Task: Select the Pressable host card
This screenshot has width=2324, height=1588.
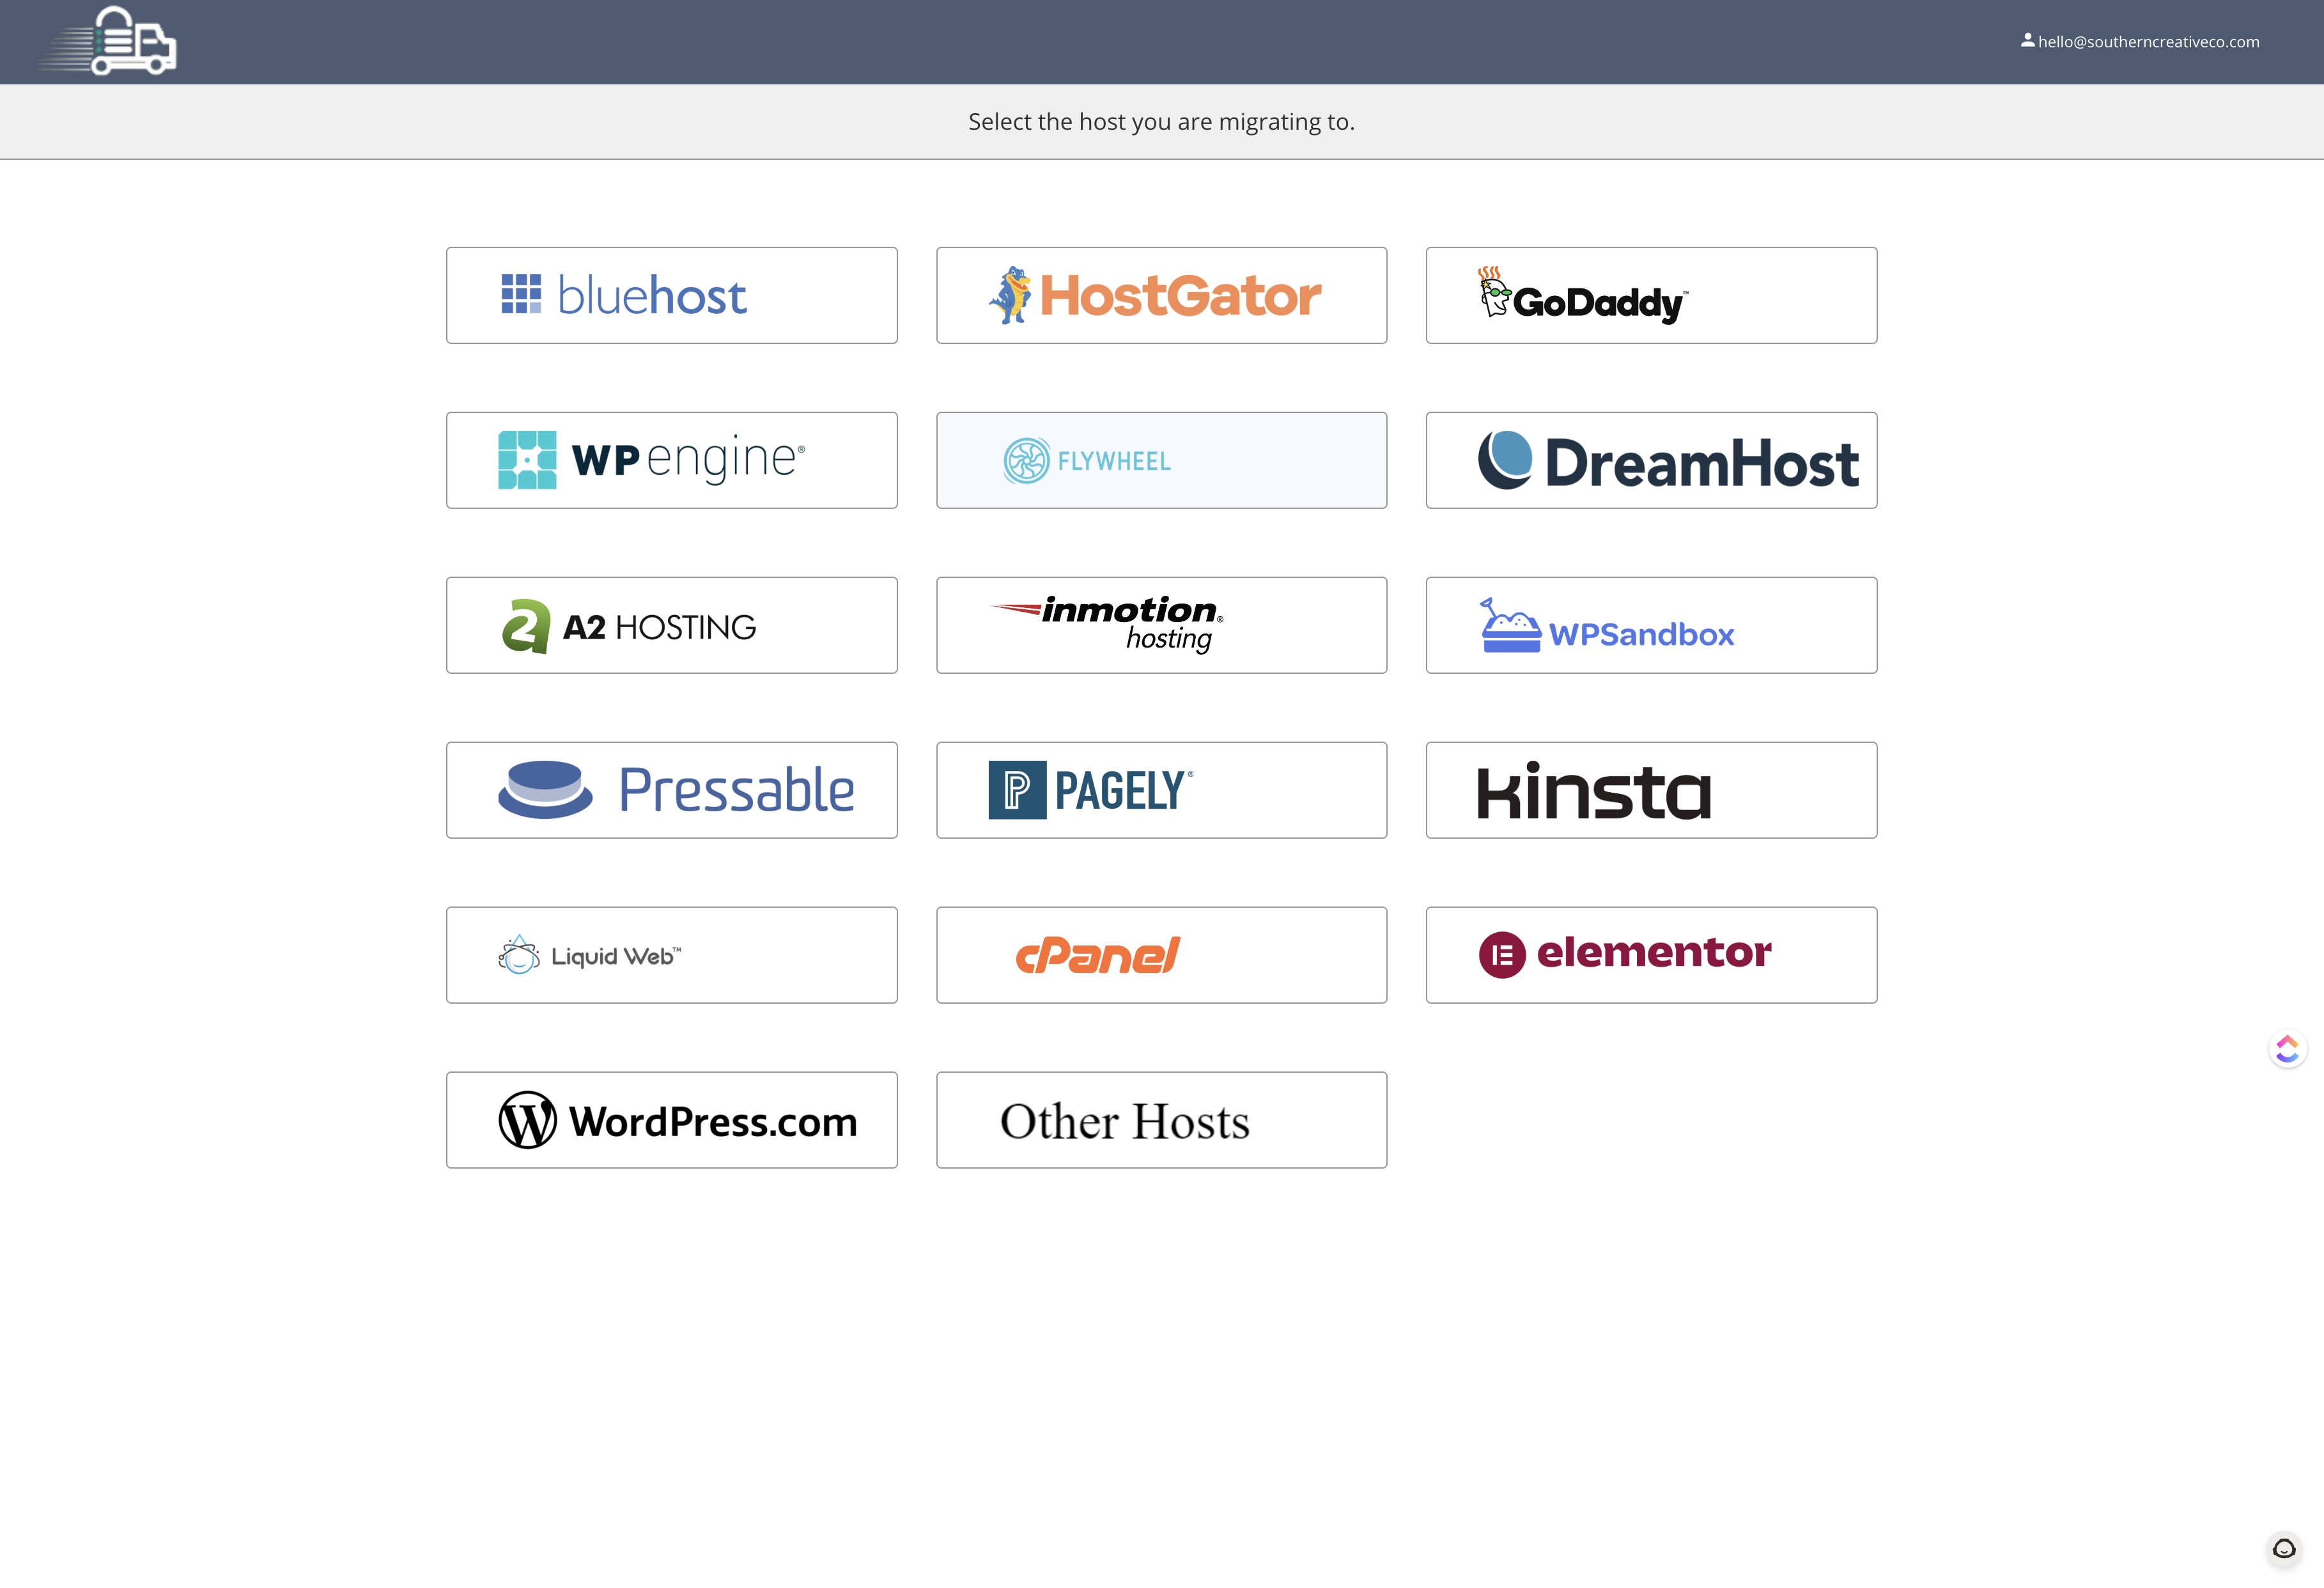Action: 671,790
